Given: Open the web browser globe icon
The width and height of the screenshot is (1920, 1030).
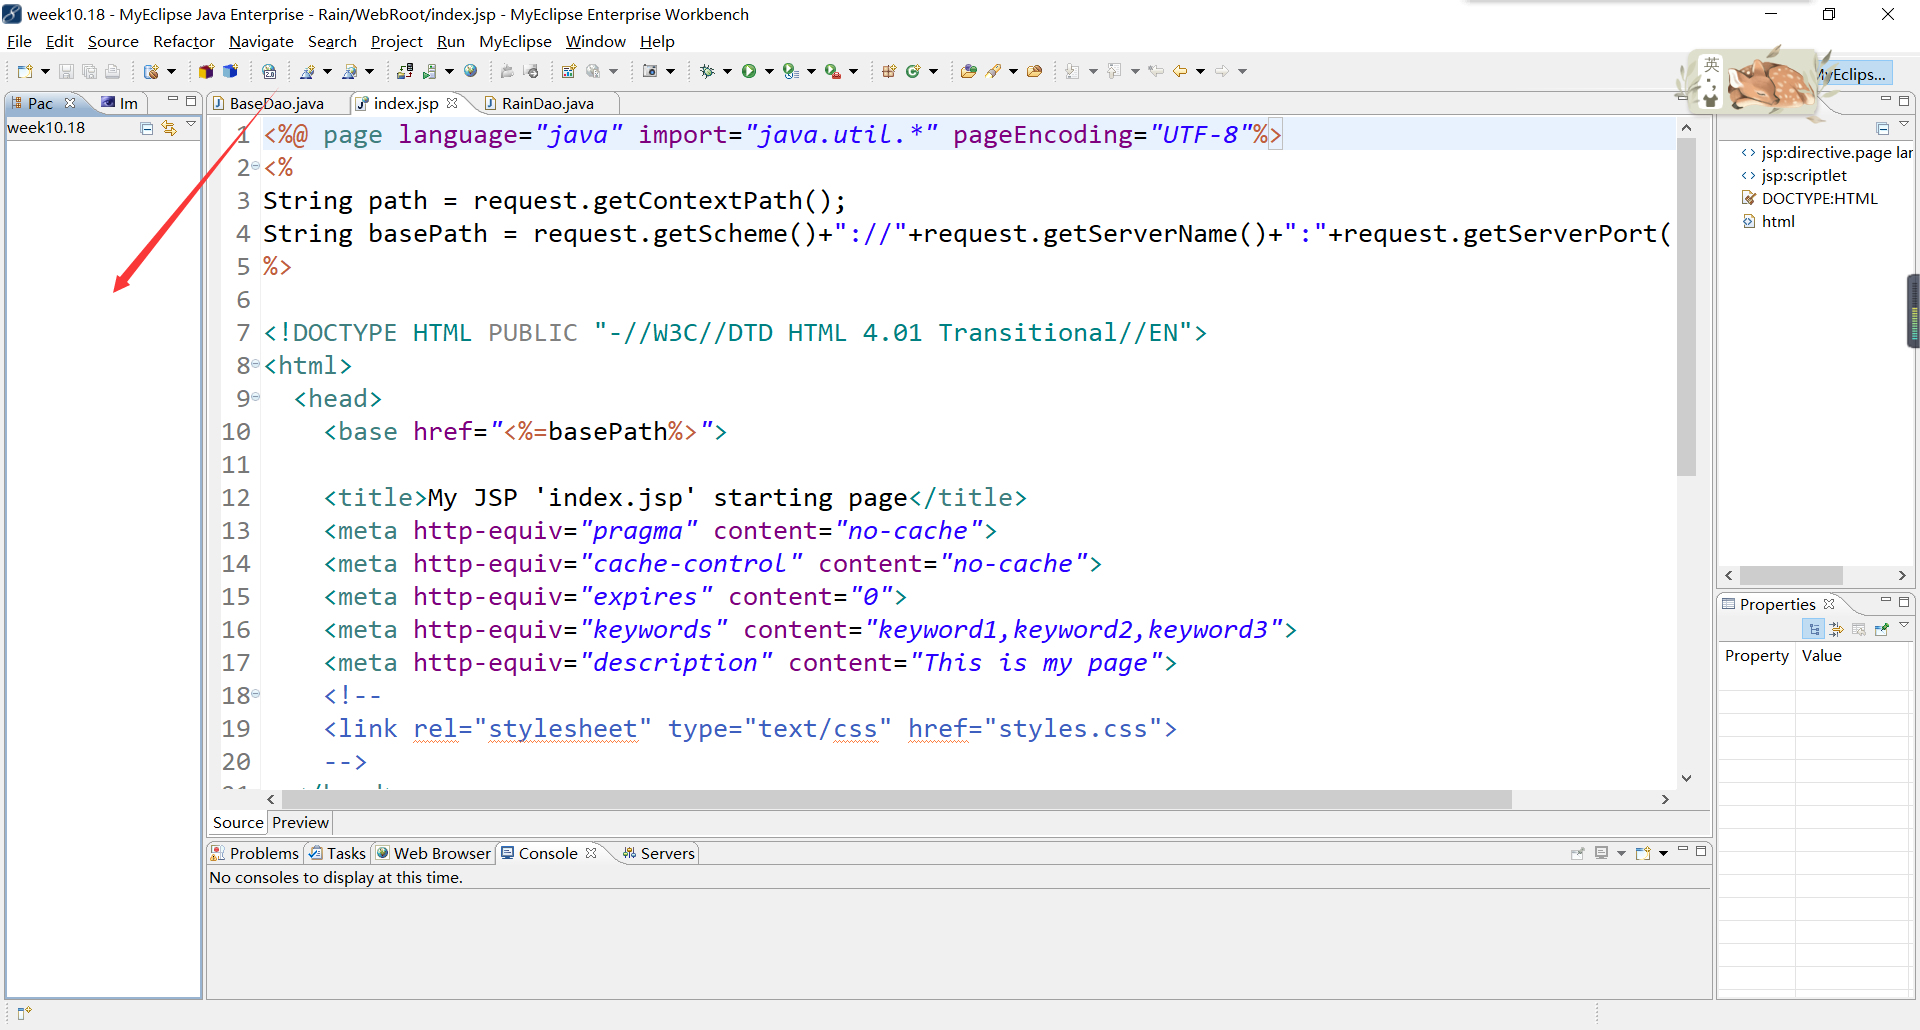Looking at the screenshot, I should point(471,71).
